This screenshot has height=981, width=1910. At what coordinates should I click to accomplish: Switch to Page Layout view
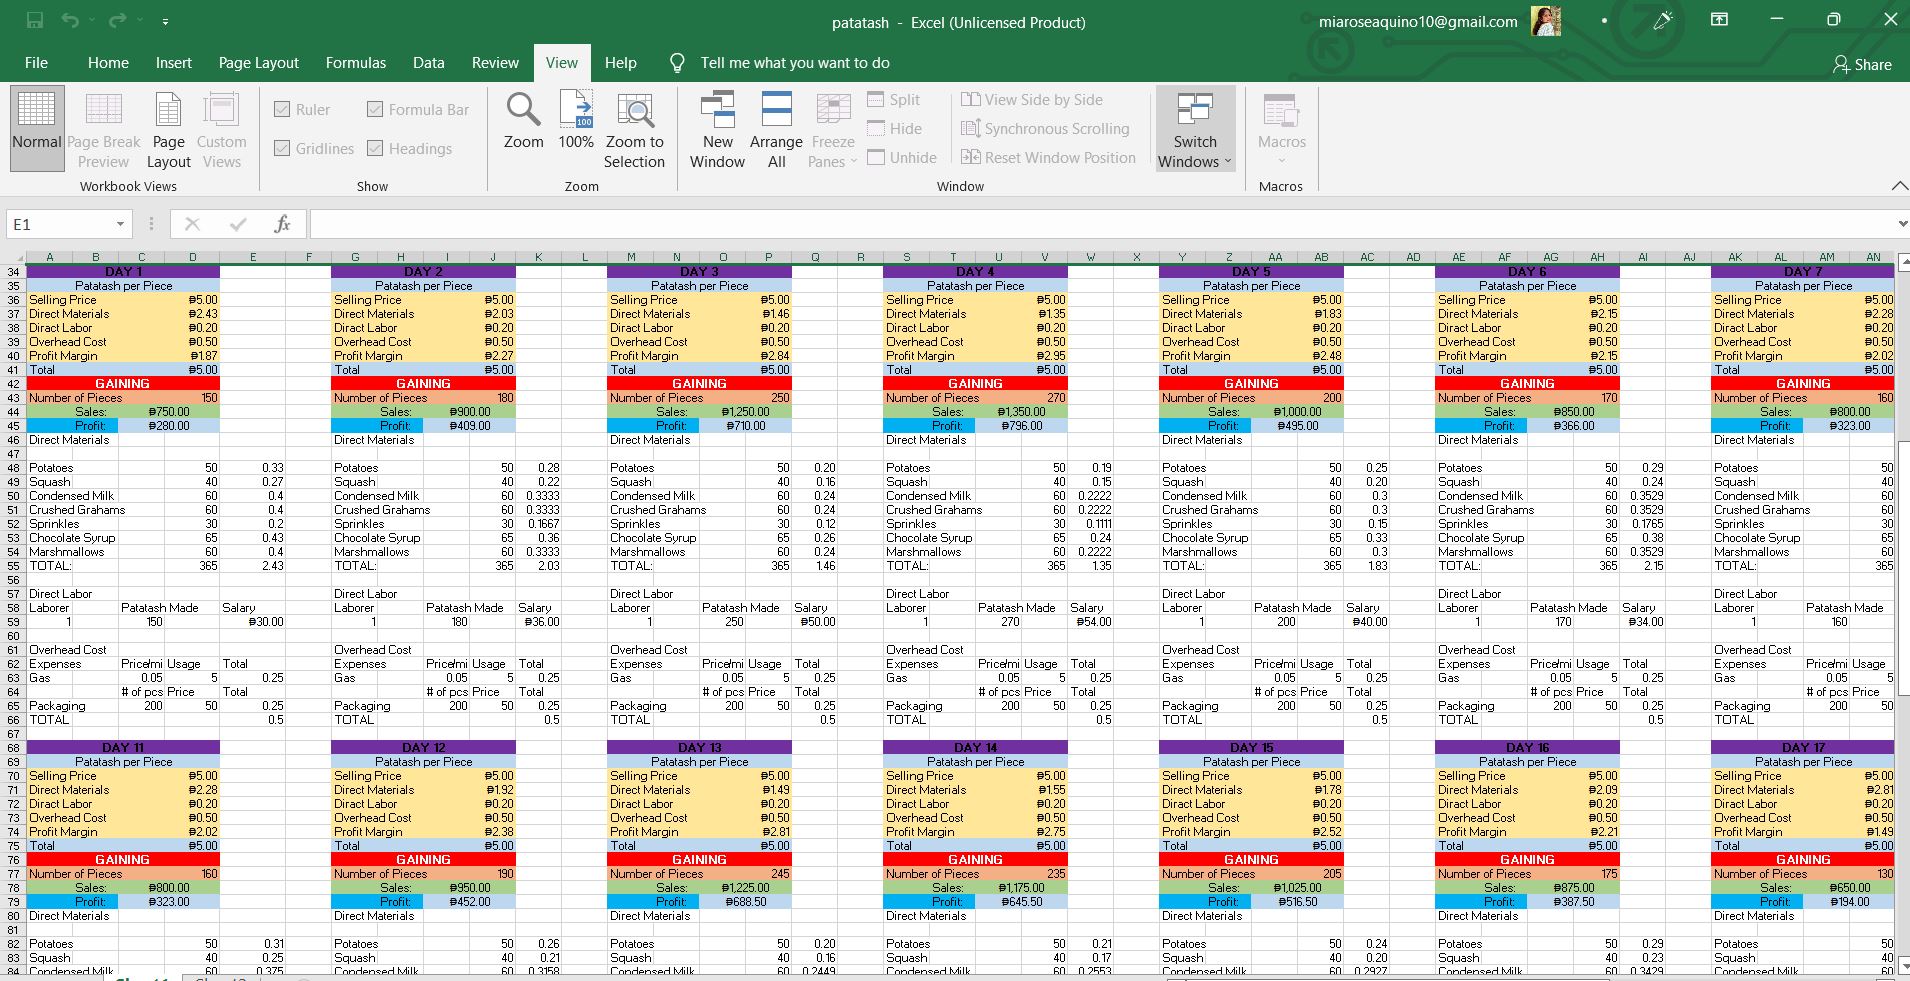pyautogui.click(x=168, y=128)
